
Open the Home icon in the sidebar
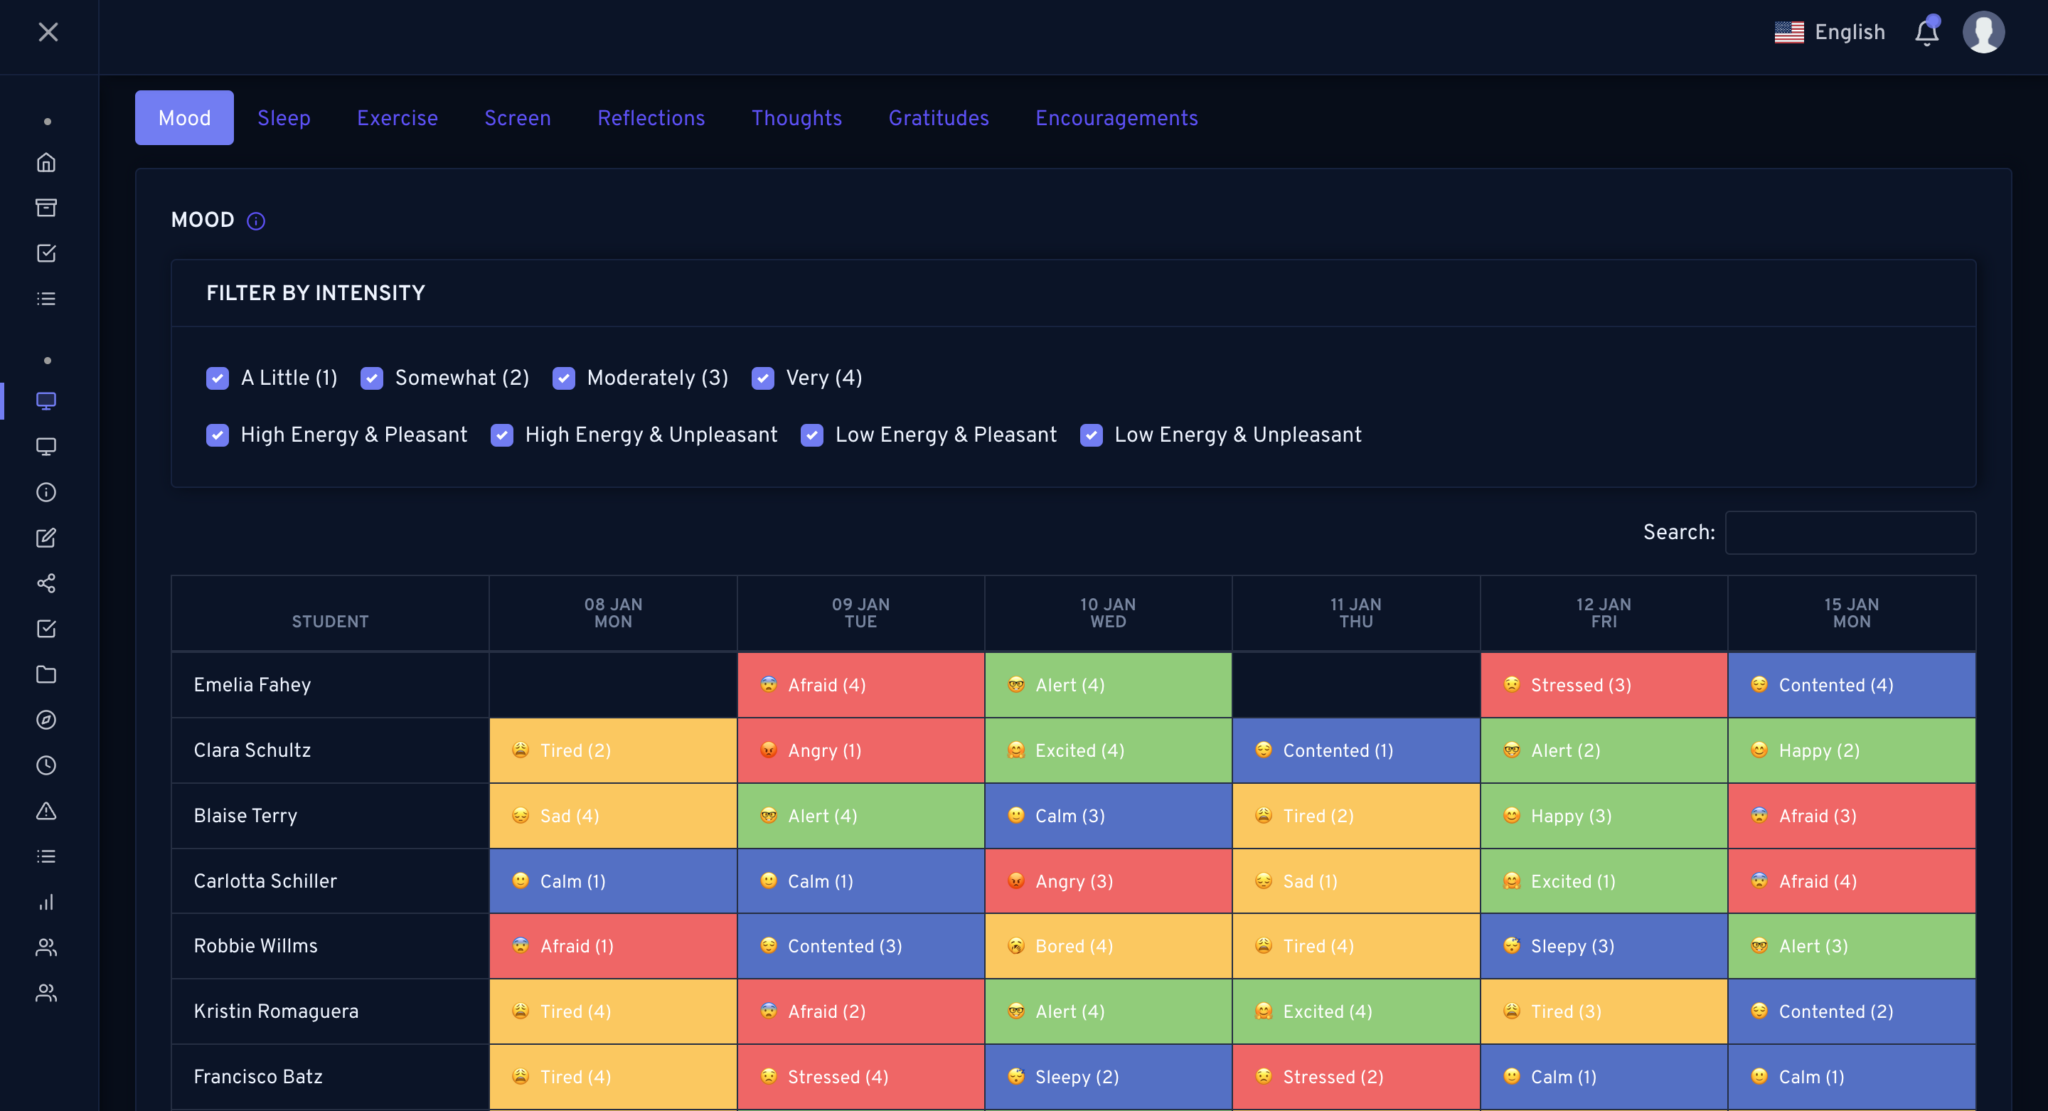[x=46, y=162]
